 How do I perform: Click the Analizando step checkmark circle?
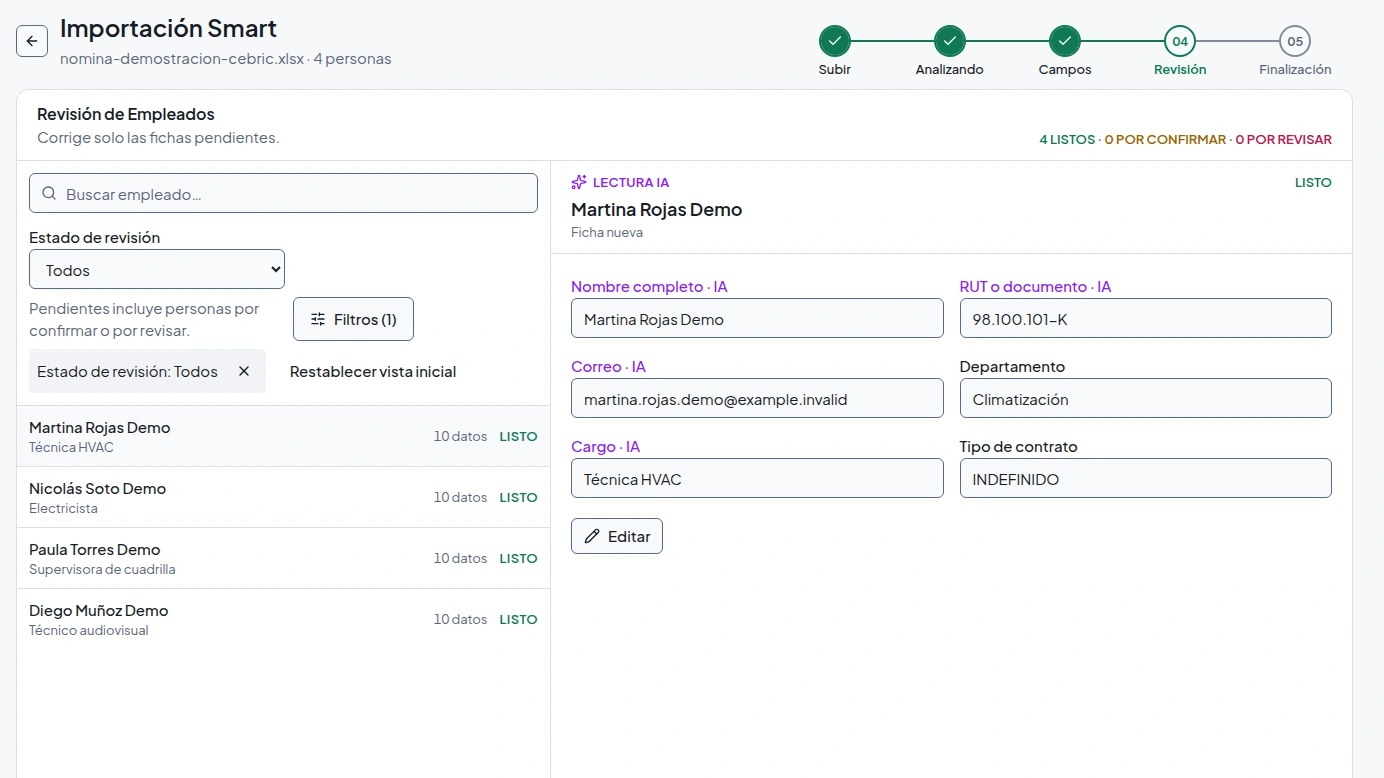pos(950,41)
